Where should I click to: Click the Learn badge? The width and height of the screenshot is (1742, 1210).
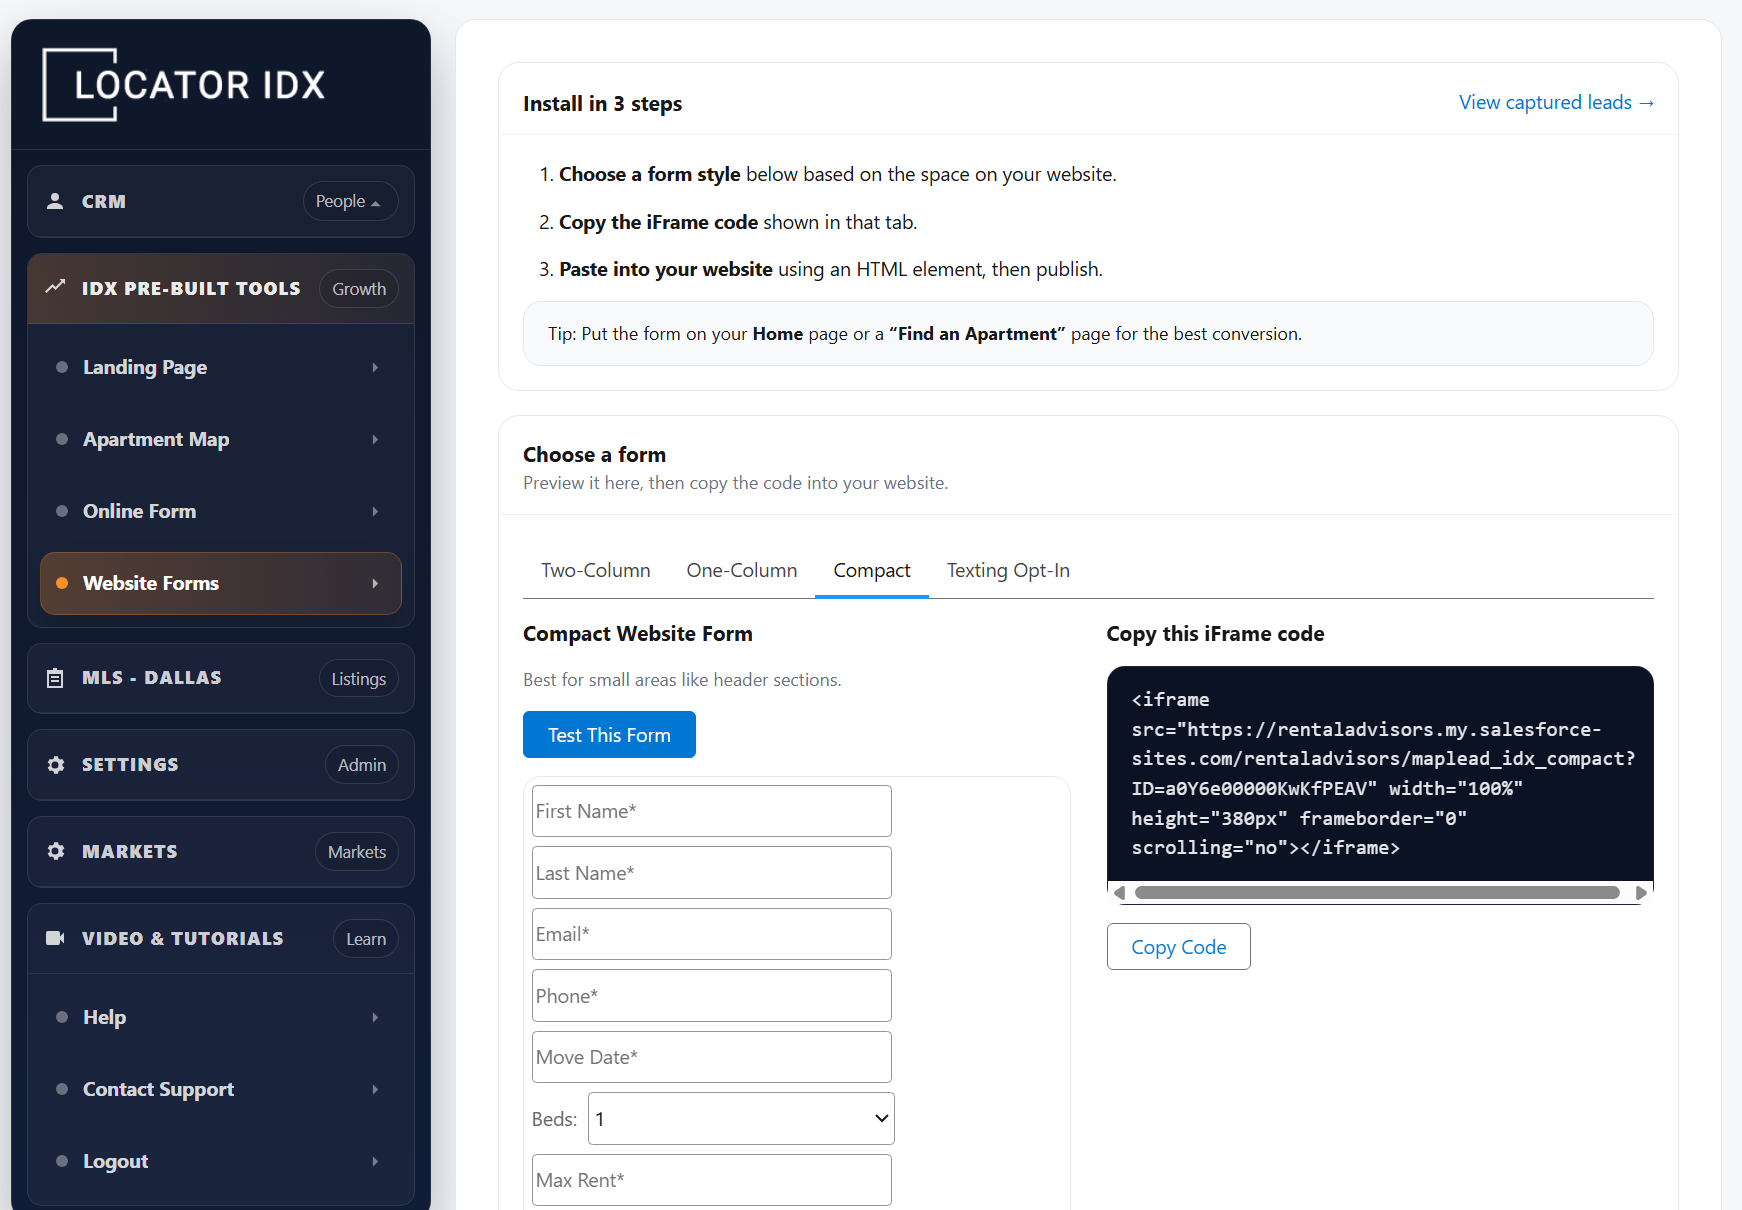pos(366,939)
